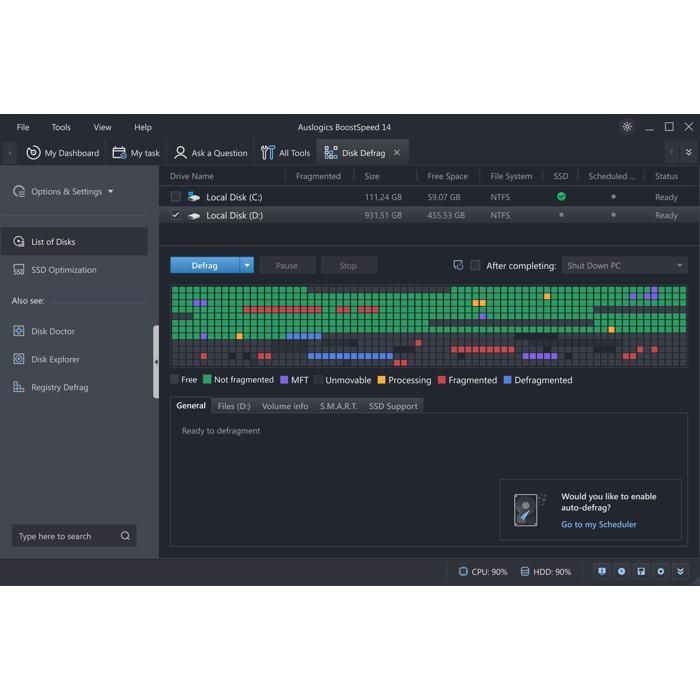This screenshot has width=700, height=700.
Task: Click the HDD: 90% status indicator
Action: 546,572
